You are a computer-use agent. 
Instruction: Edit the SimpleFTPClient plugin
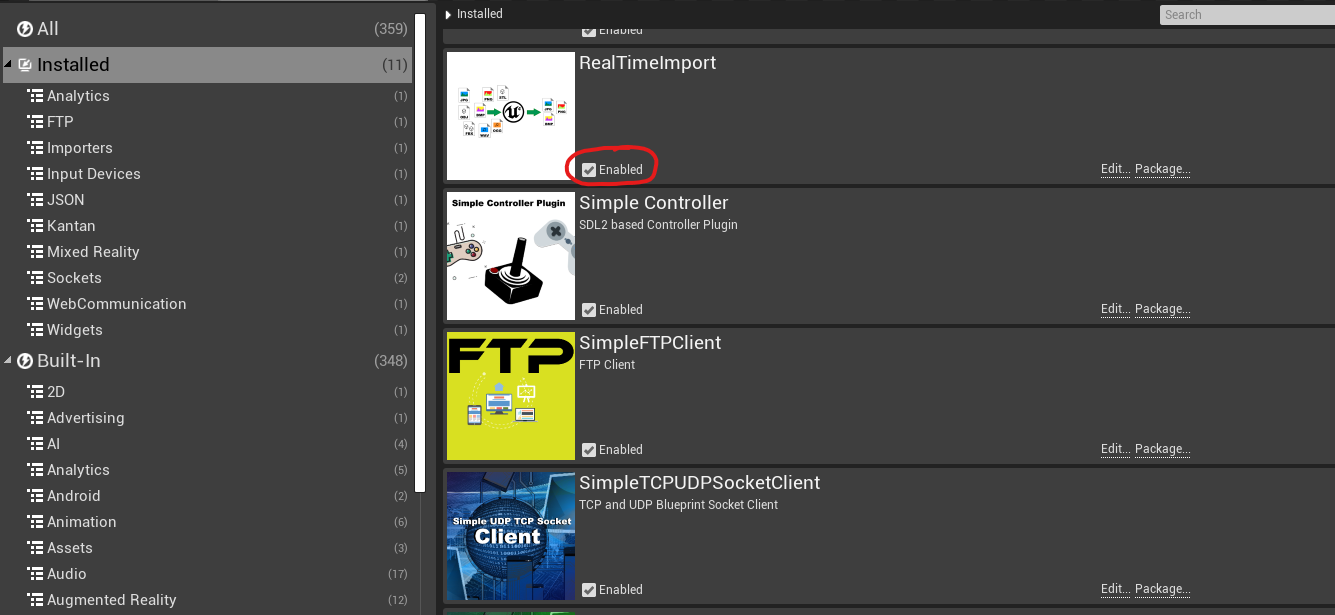click(1115, 450)
